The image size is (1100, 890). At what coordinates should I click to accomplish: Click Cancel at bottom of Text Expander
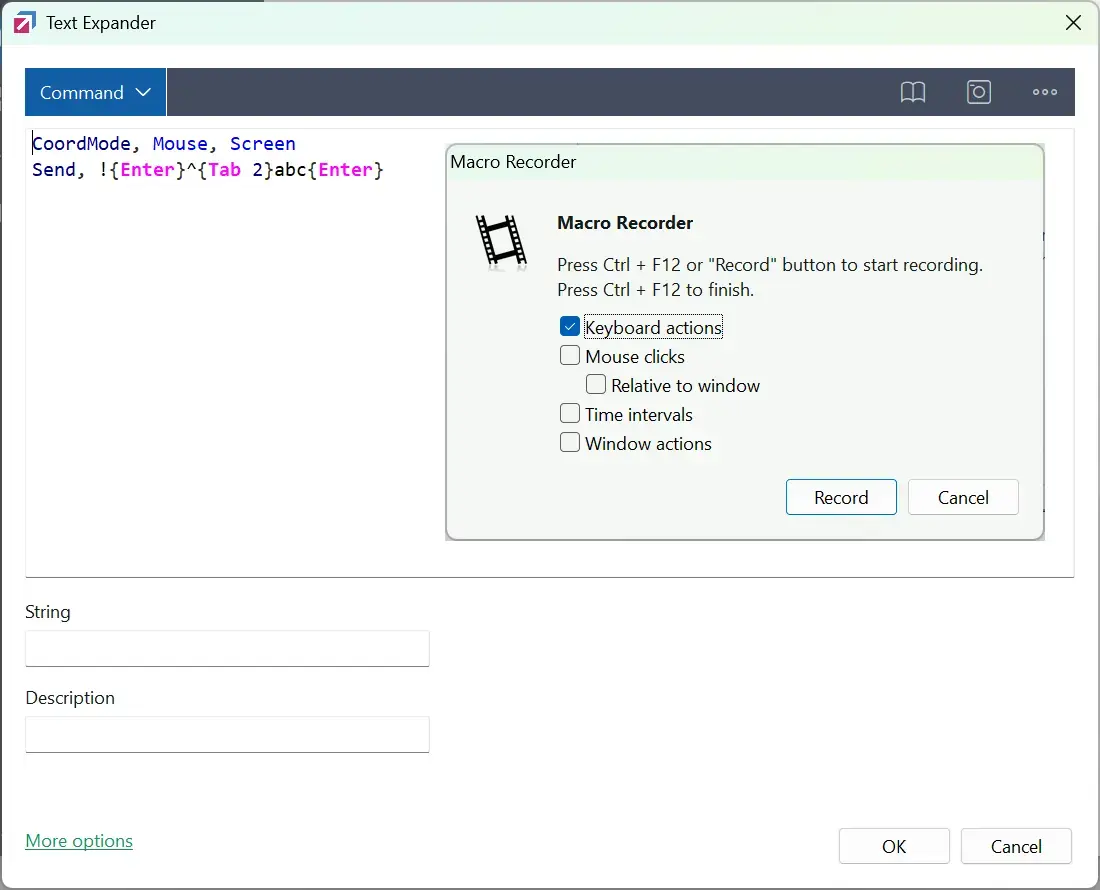[x=1016, y=847]
